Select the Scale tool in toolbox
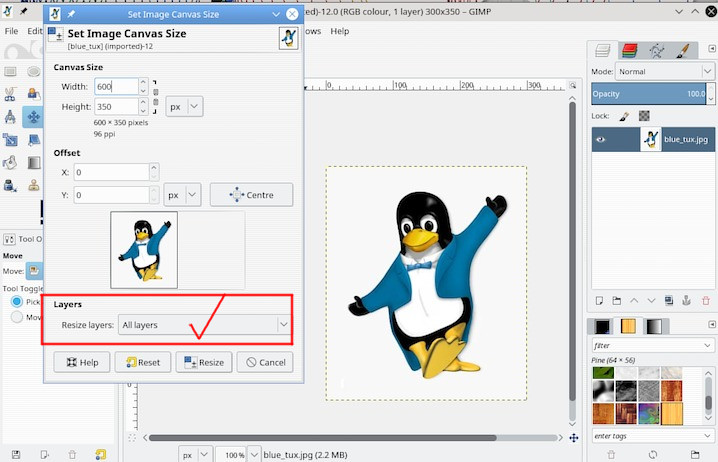Viewport: 718px width, 462px height. pyautogui.click(x=10, y=140)
